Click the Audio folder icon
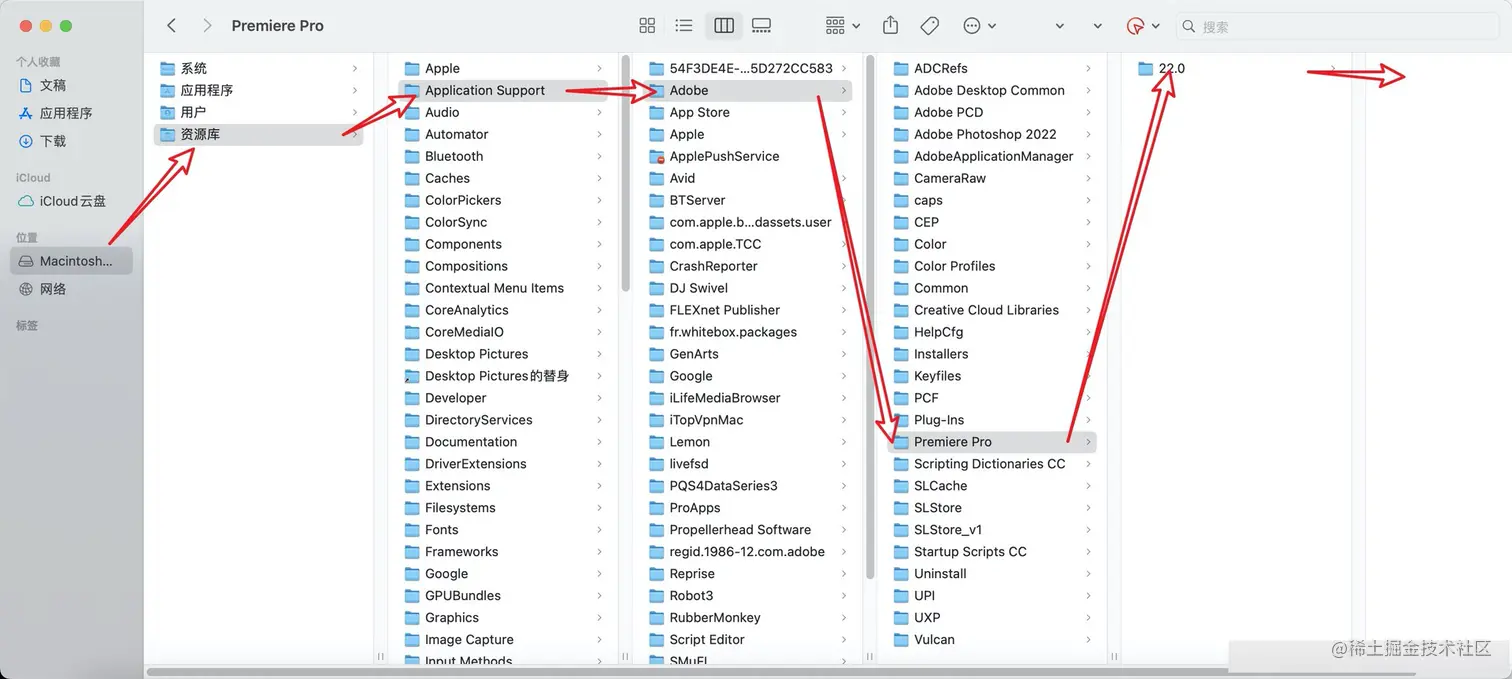The width and height of the screenshot is (1512, 679). (x=411, y=112)
